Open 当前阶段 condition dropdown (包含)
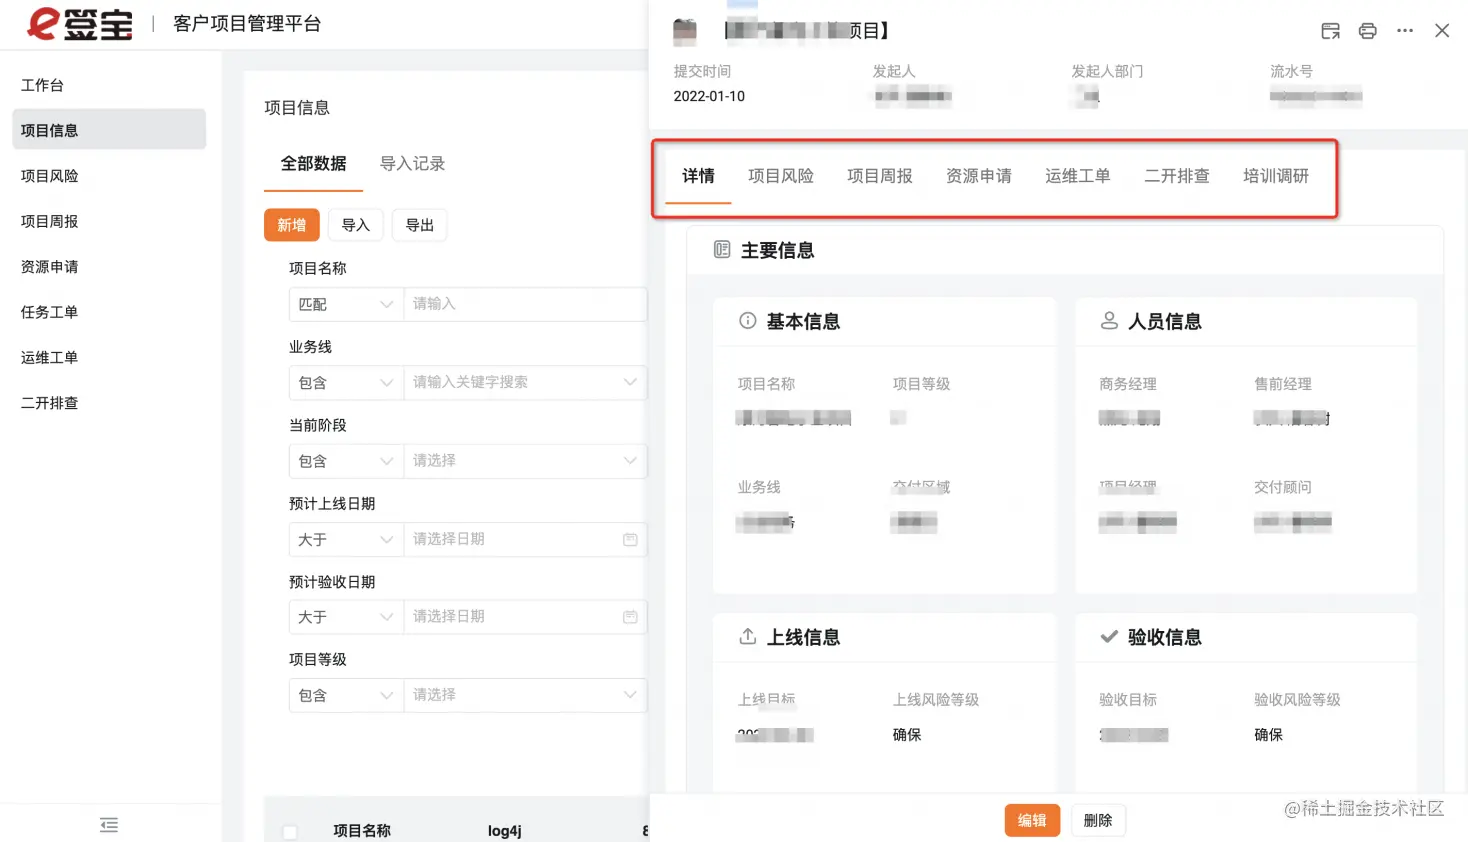1468x842 pixels. click(346, 461)
